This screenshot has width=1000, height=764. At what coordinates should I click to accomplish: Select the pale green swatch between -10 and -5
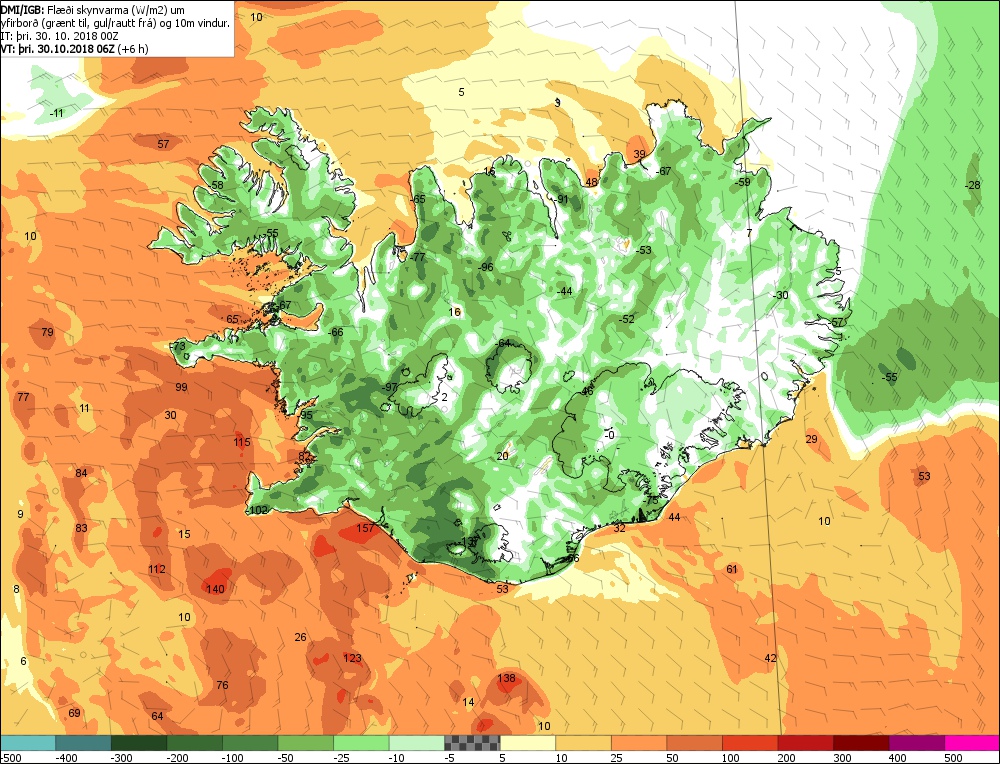416,743
